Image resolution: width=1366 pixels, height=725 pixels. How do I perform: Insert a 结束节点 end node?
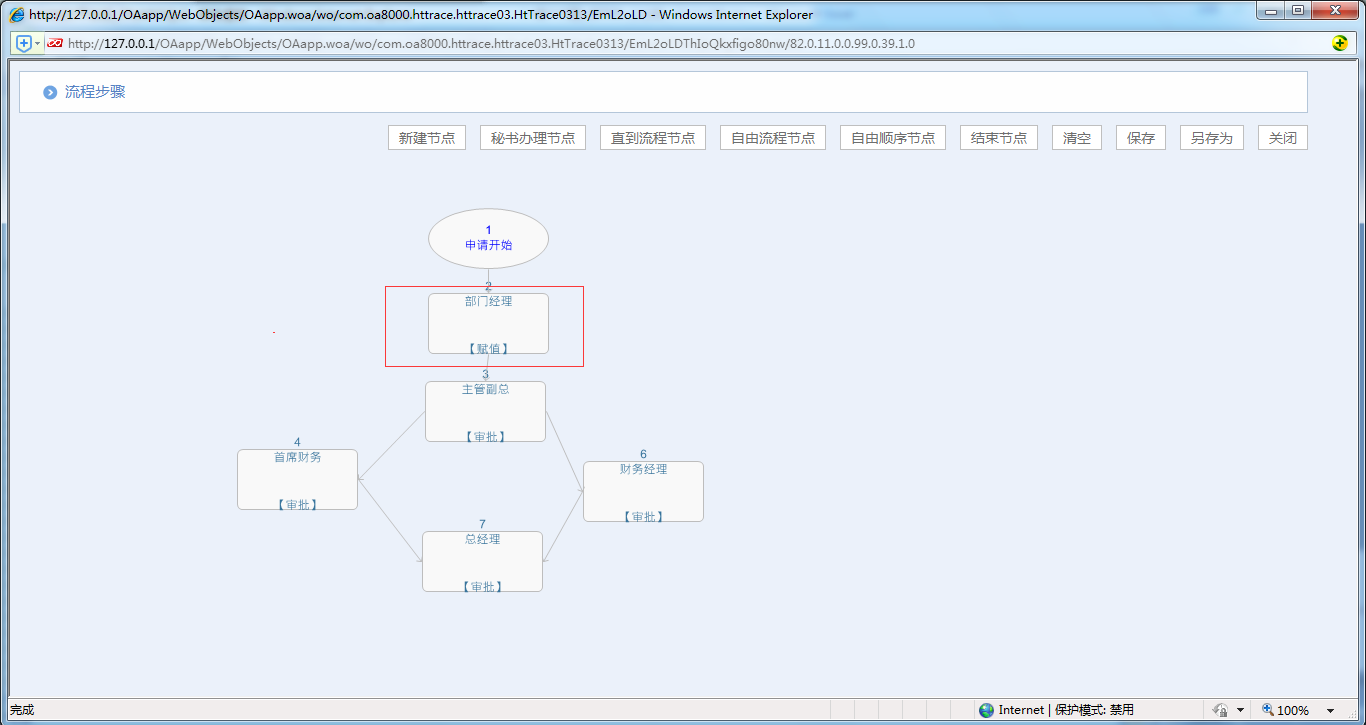(999, 138)
